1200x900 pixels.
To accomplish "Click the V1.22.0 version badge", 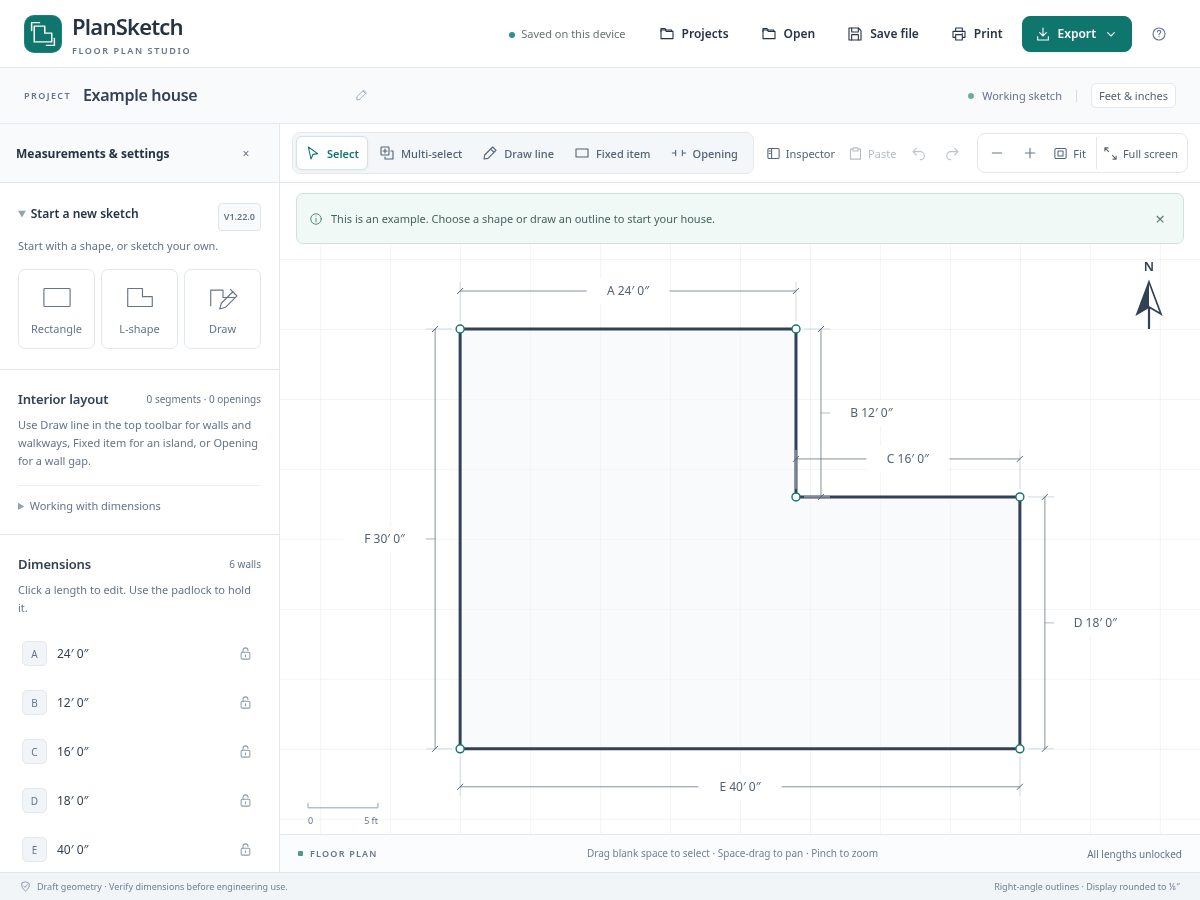I will point(239,217).
